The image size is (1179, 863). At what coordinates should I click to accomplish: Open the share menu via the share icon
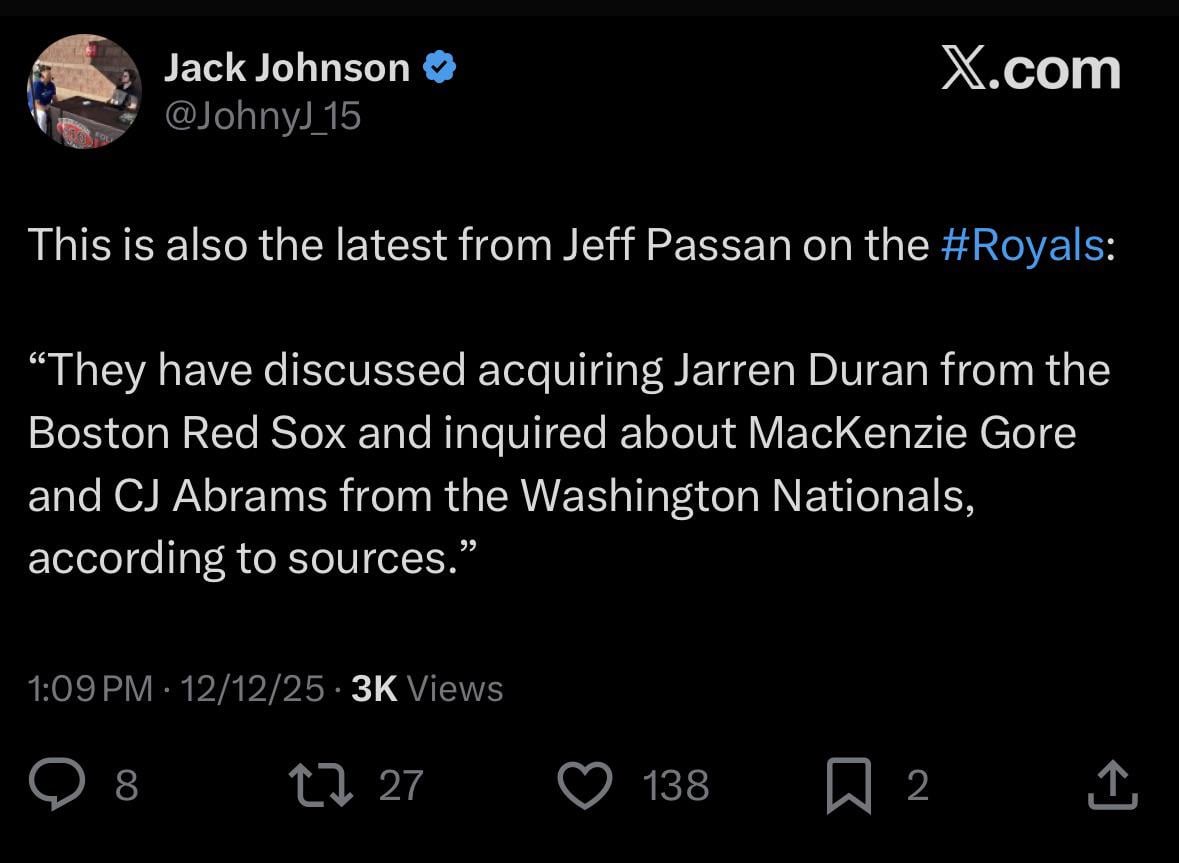[1113, 786]
